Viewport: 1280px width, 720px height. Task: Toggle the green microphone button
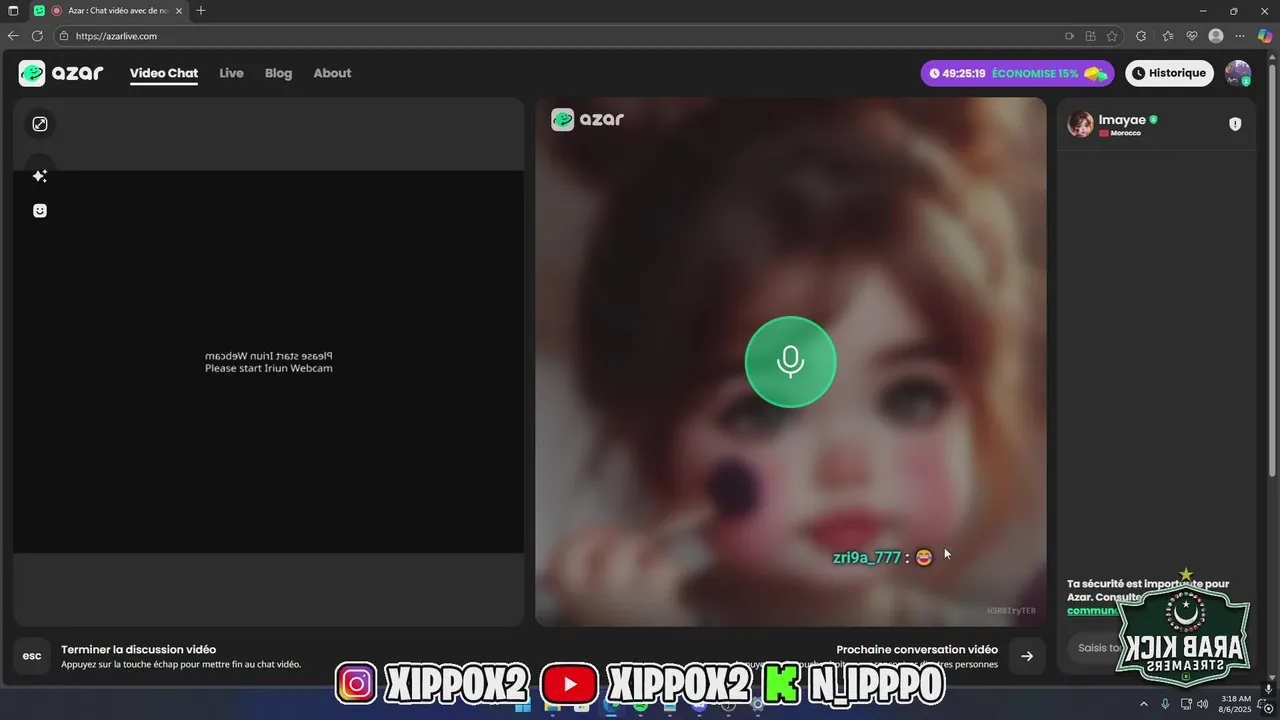tap(790, 362)
